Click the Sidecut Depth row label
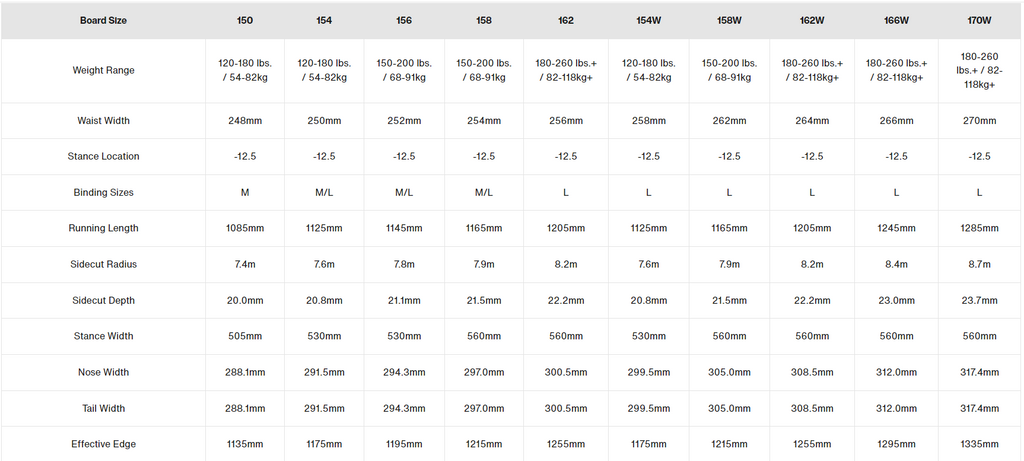The image size is (1024, 461). pos(103,300)
